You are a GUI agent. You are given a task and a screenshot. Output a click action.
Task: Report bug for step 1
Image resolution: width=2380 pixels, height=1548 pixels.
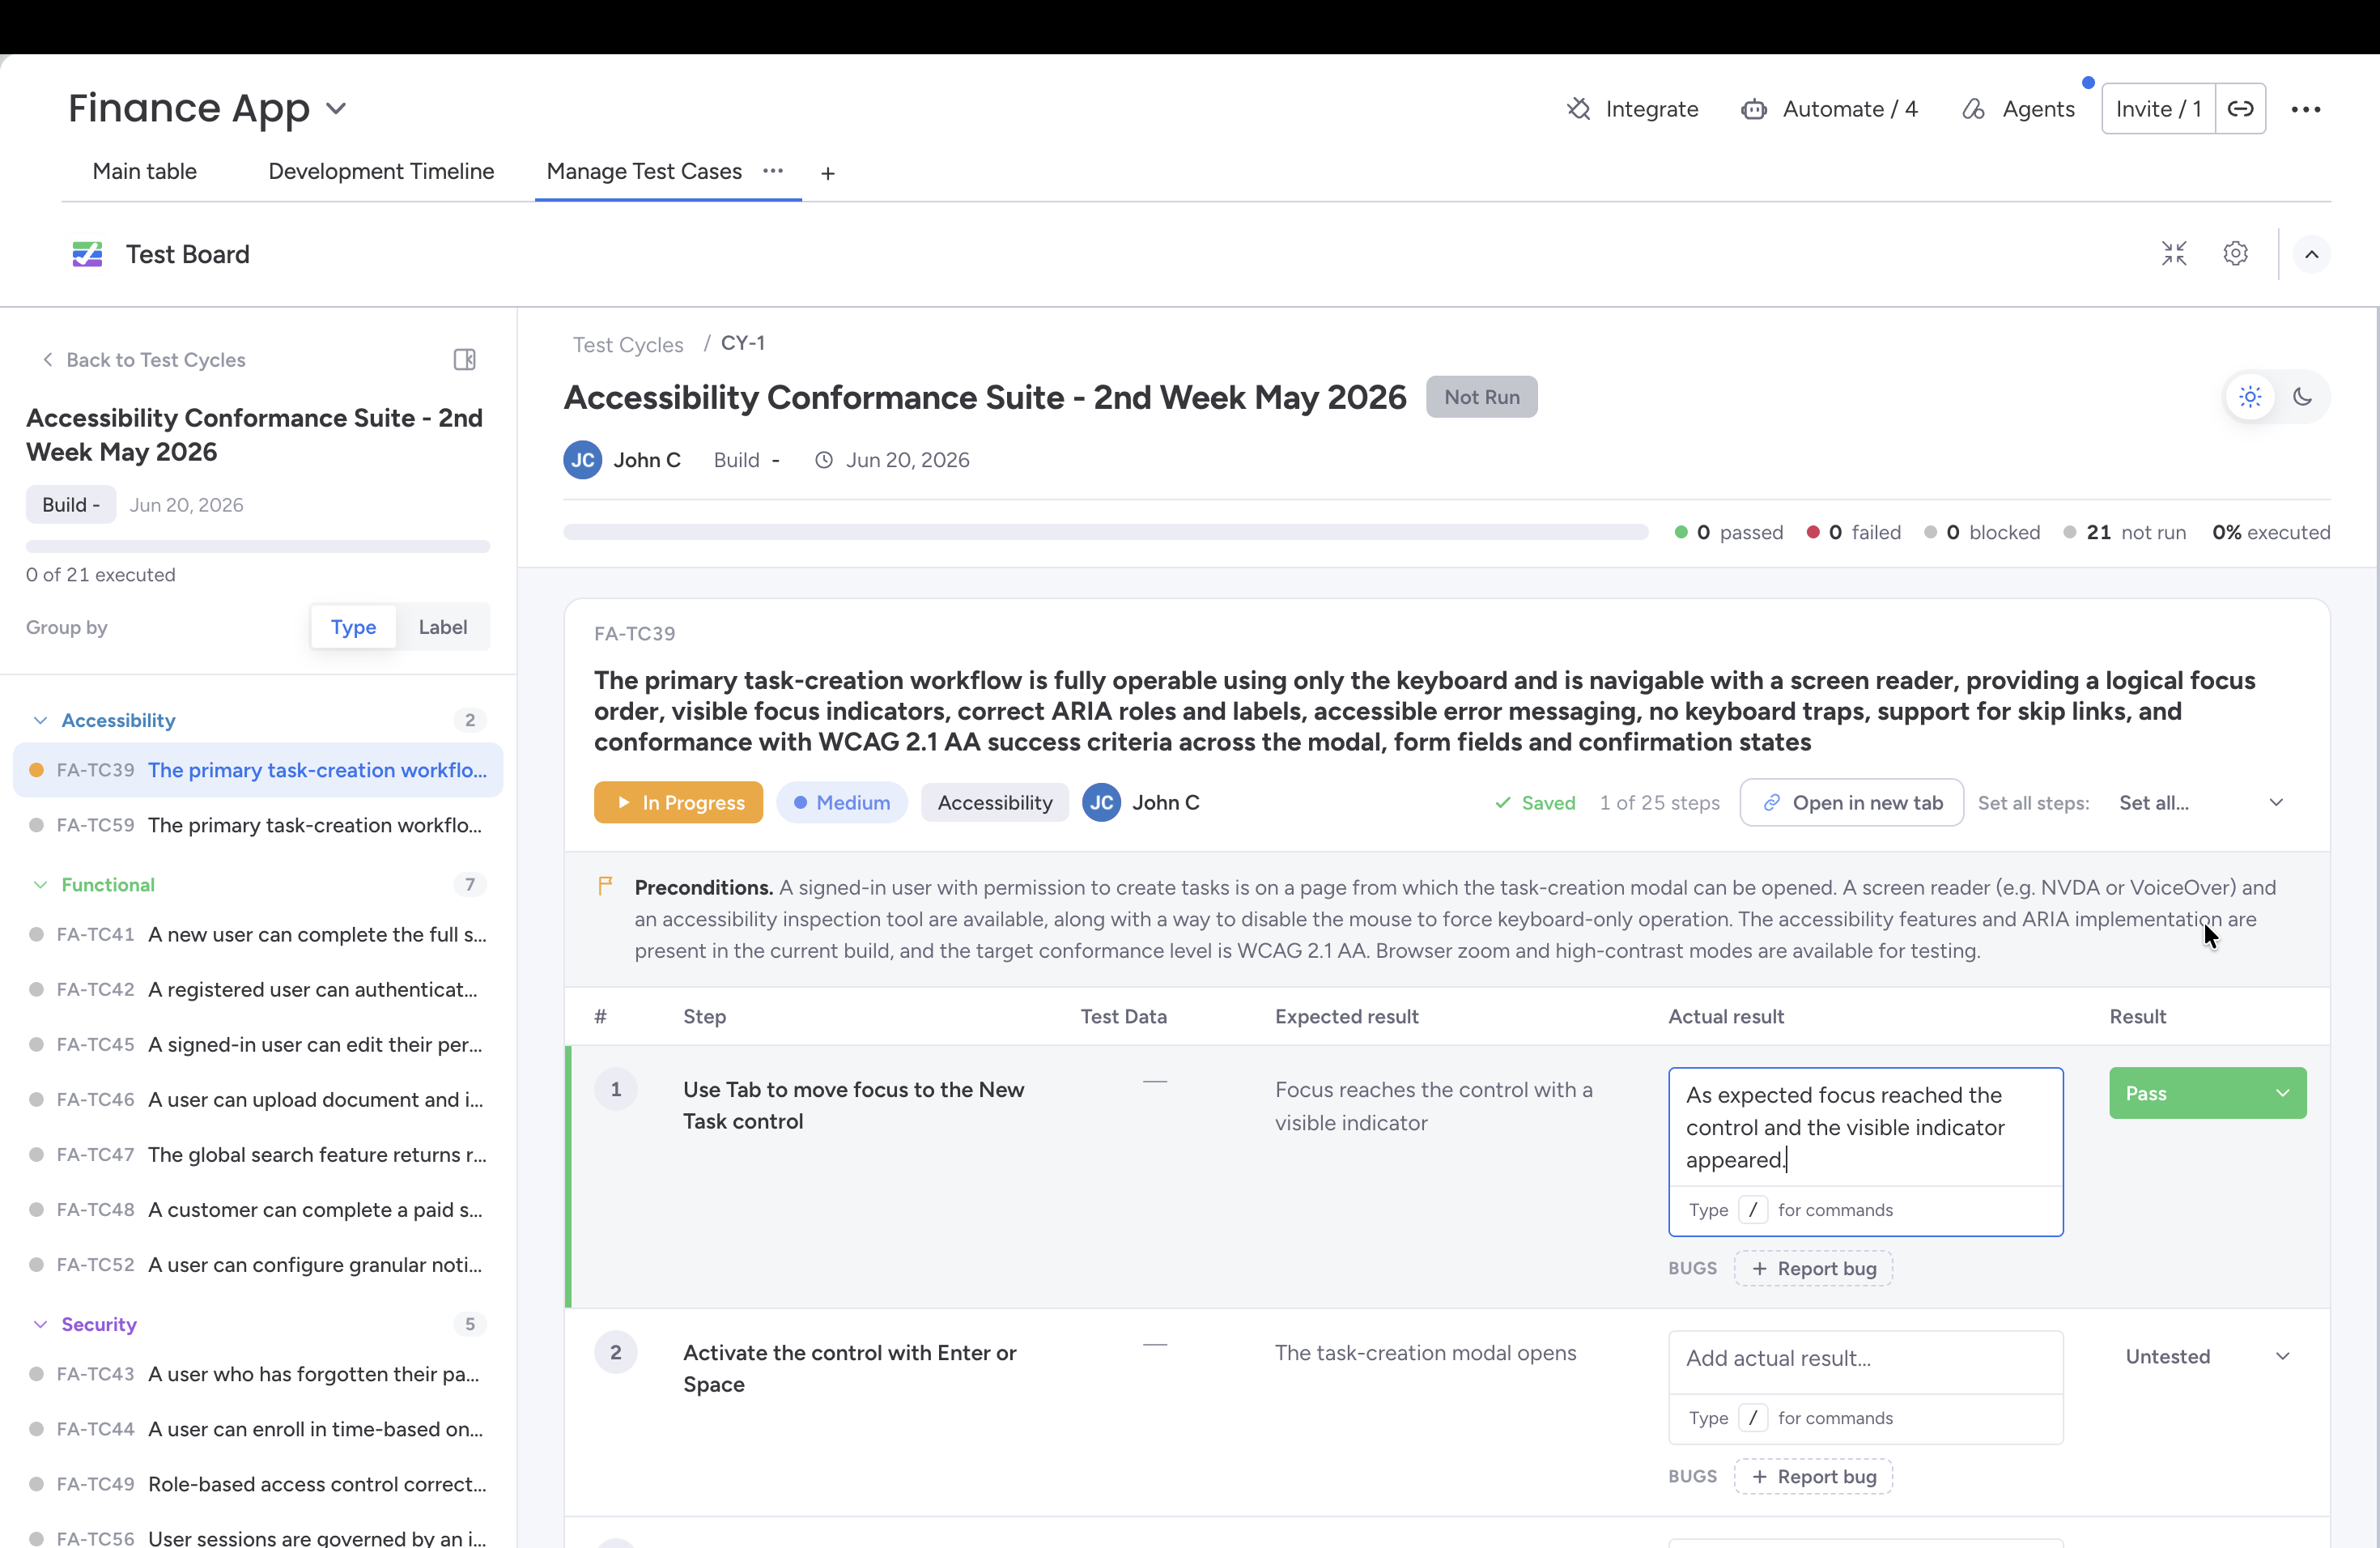1814,1268
